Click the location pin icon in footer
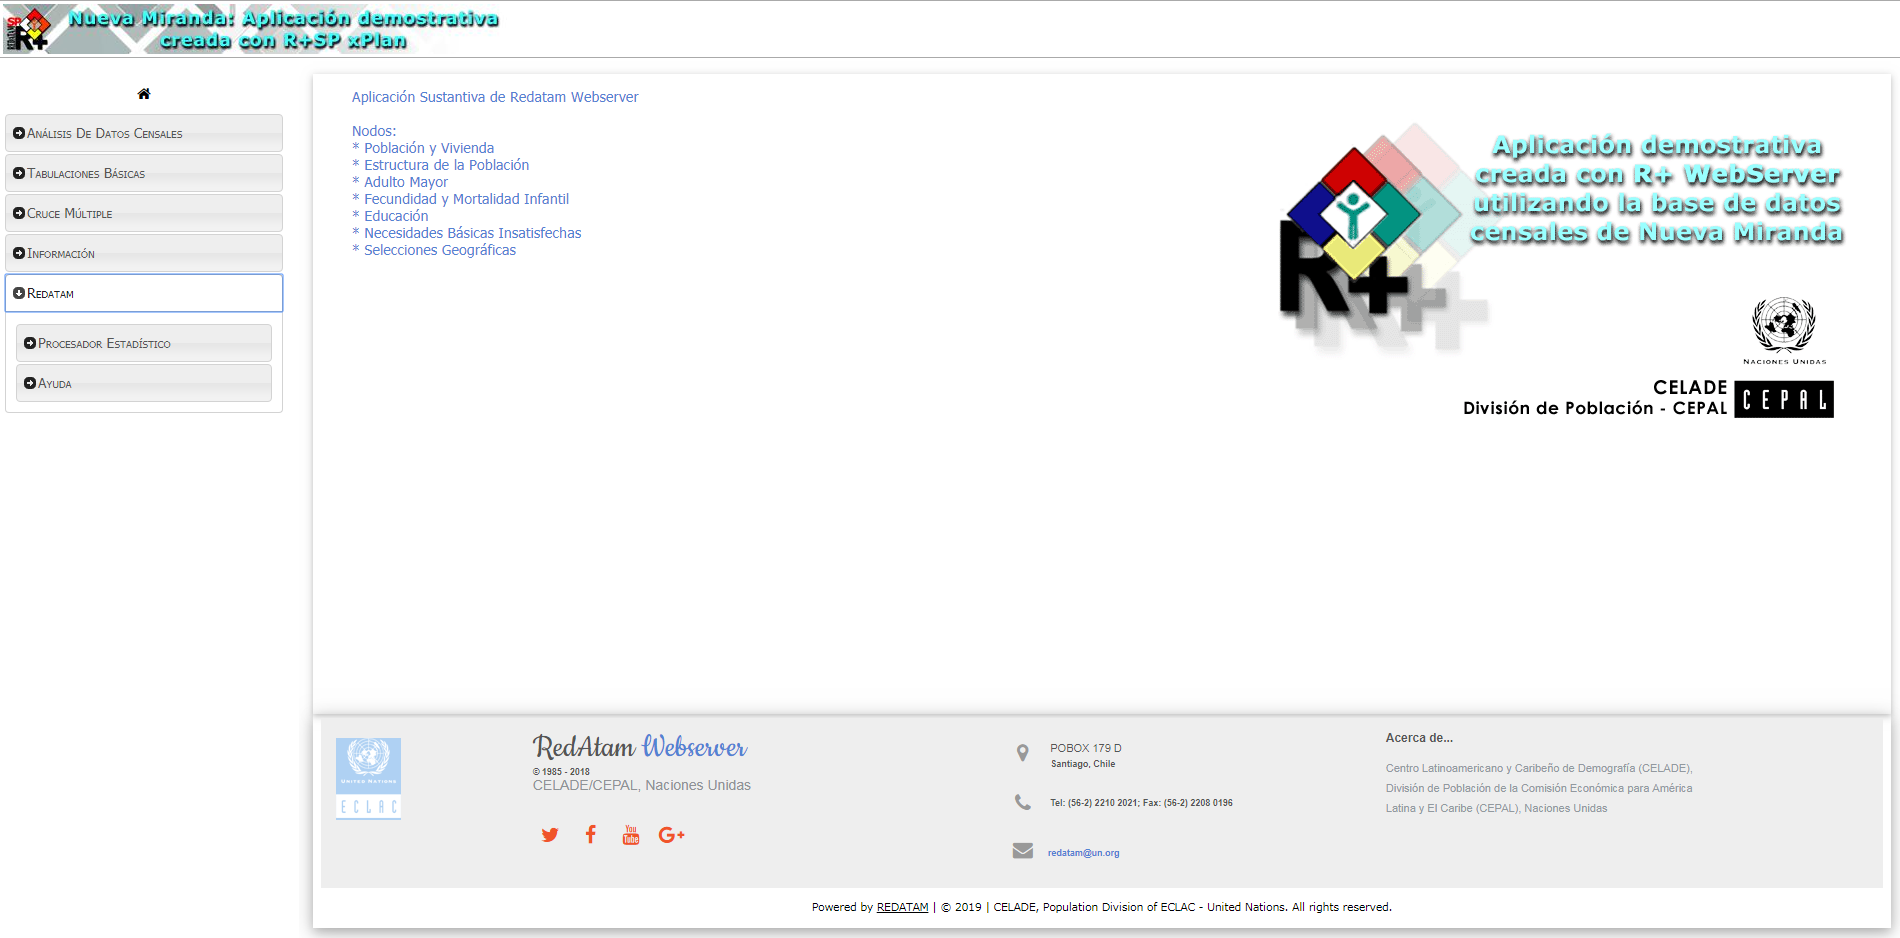 click(1022, 753)
